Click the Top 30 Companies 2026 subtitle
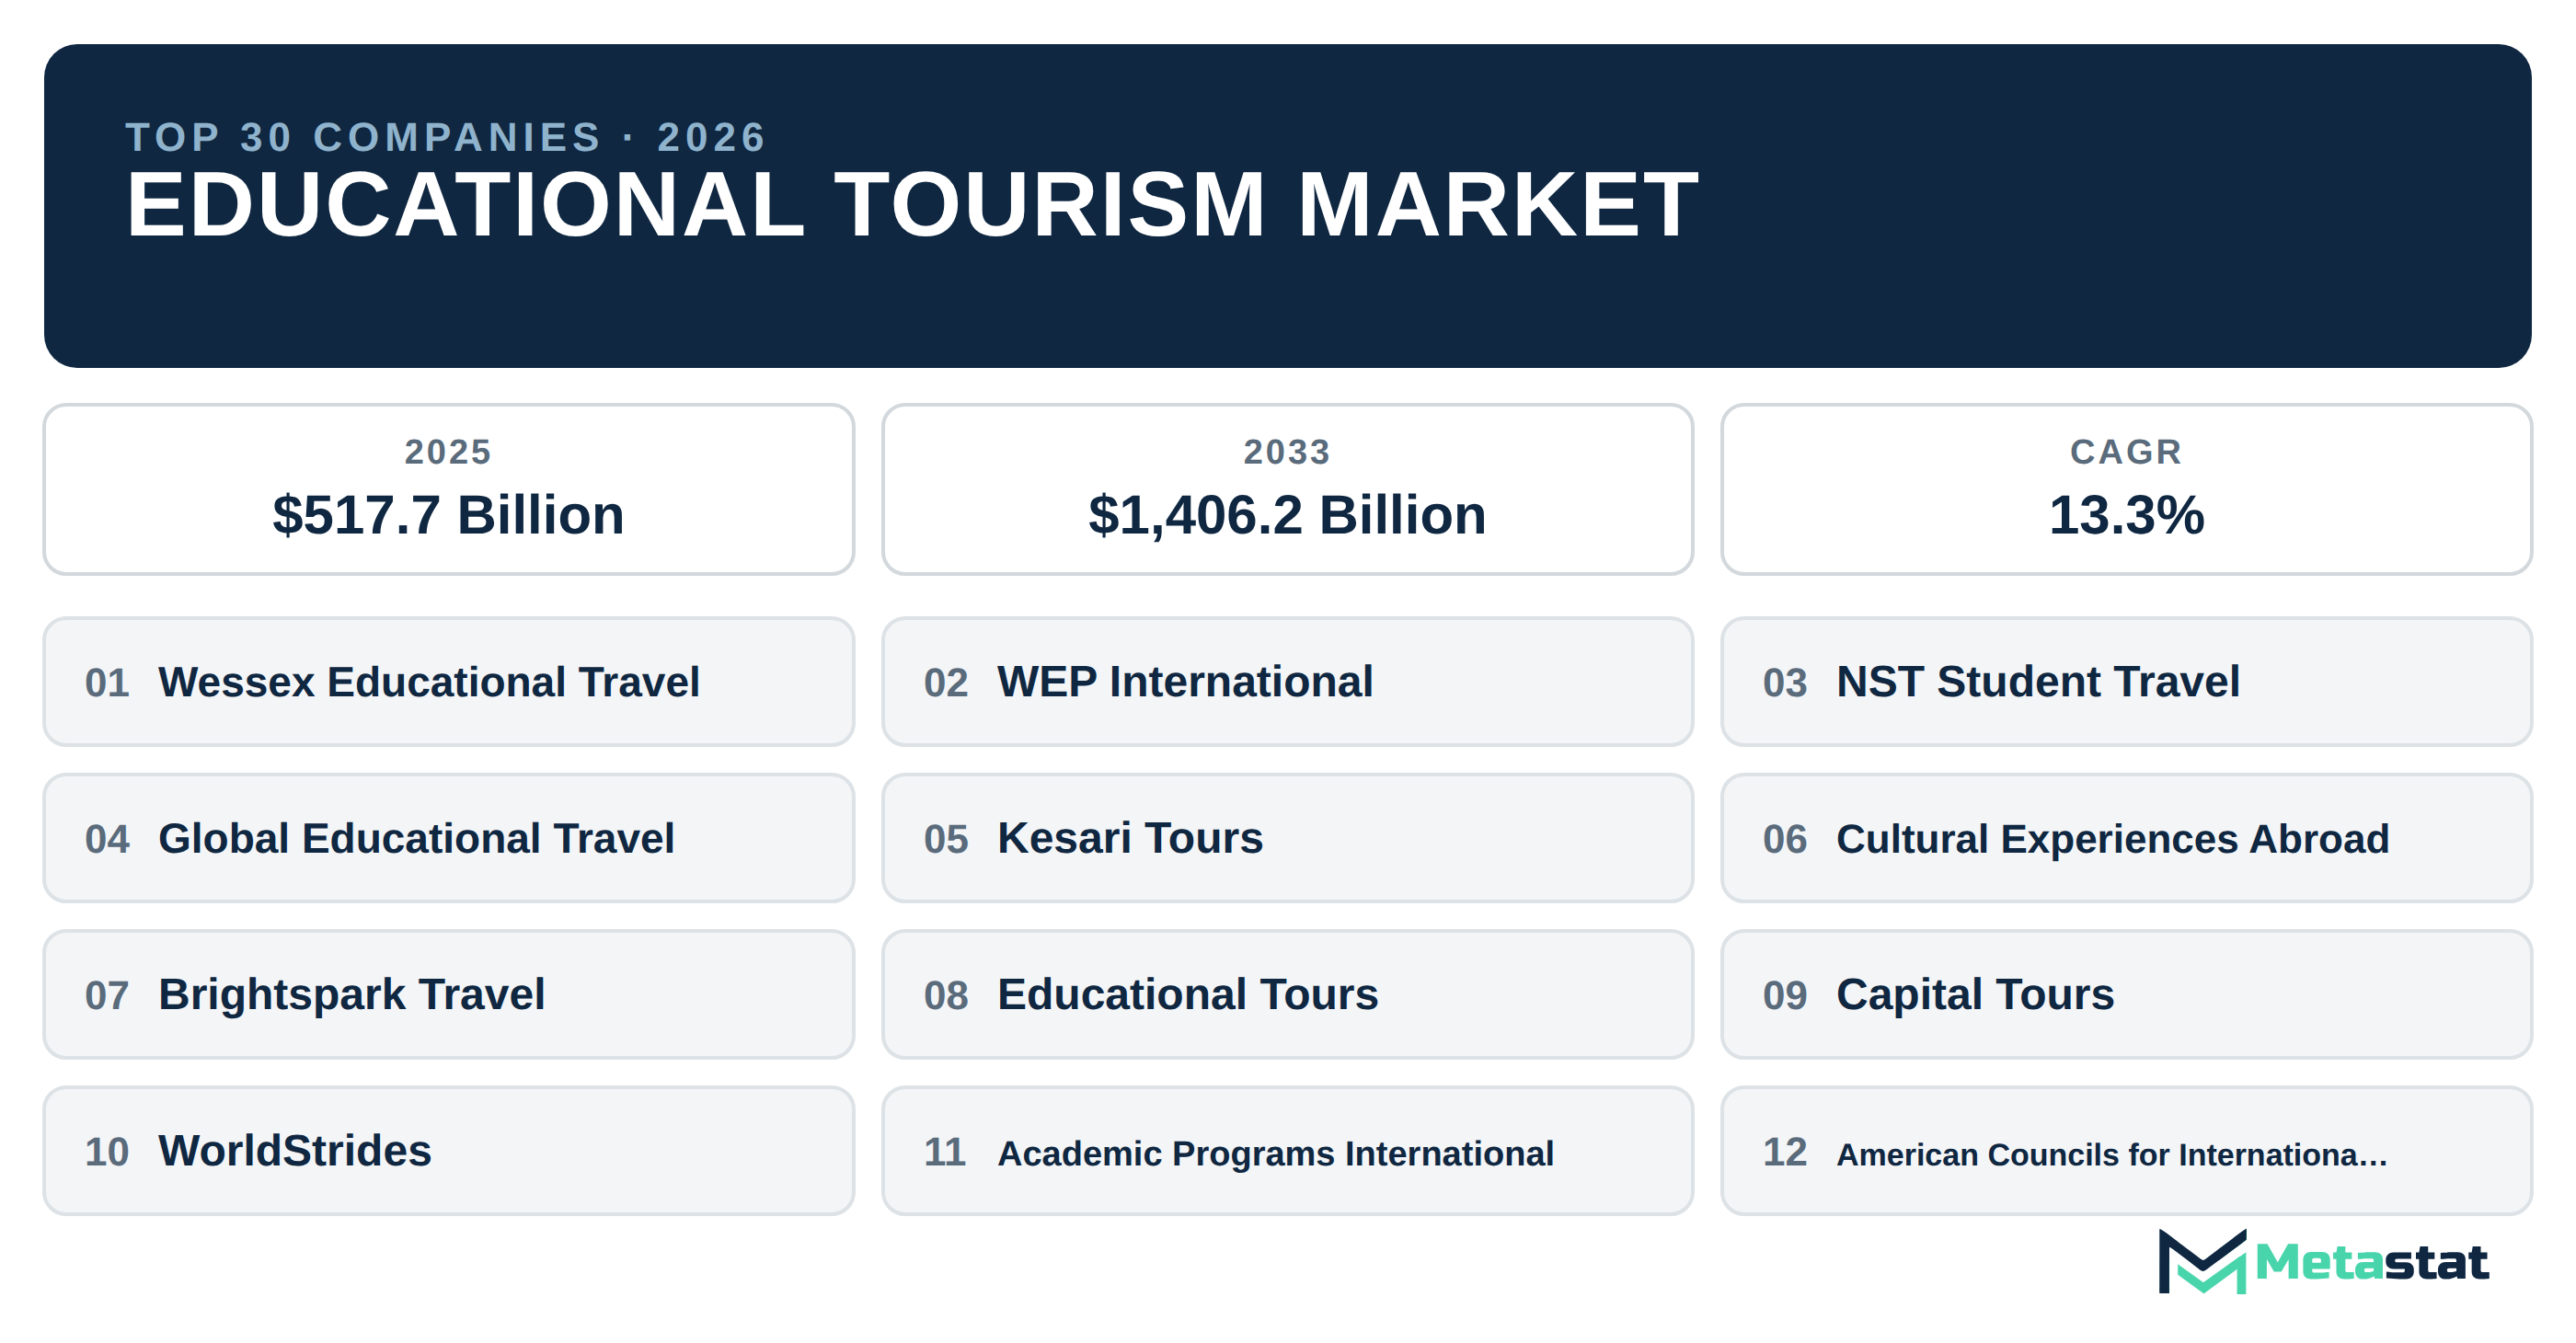The height and width of the screenshot is (1343, 2576). [446, 137]
